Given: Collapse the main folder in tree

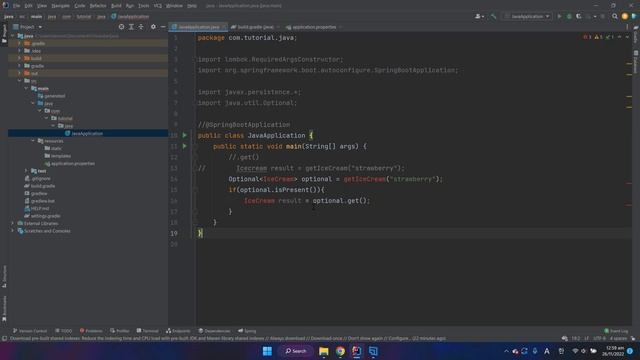Looking at the screenshot, I should [26, 88].
